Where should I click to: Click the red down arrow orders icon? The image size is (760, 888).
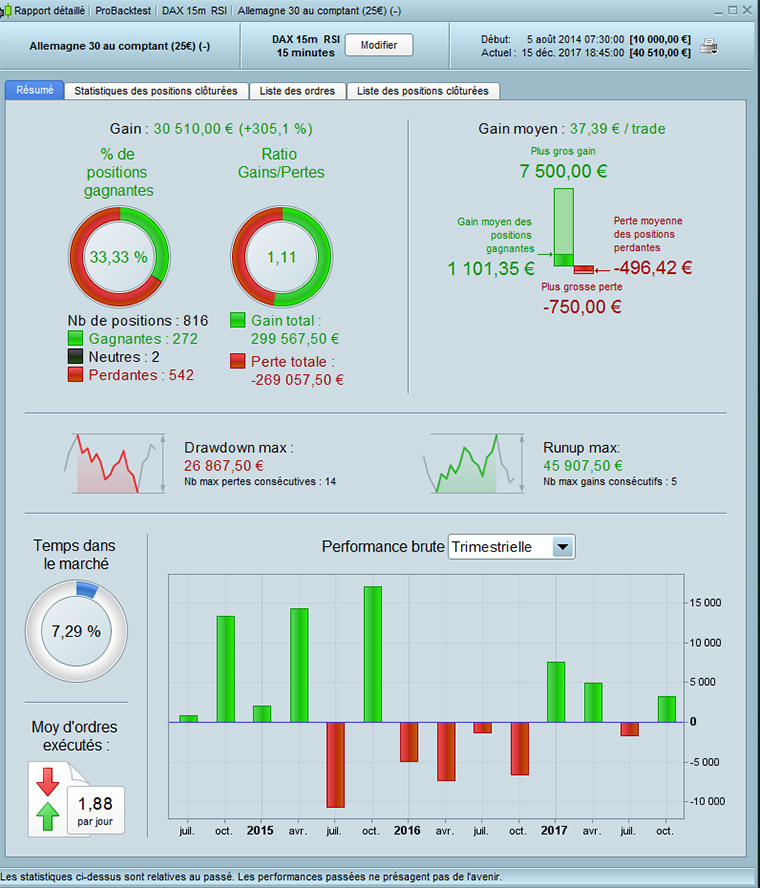(48, 782)
